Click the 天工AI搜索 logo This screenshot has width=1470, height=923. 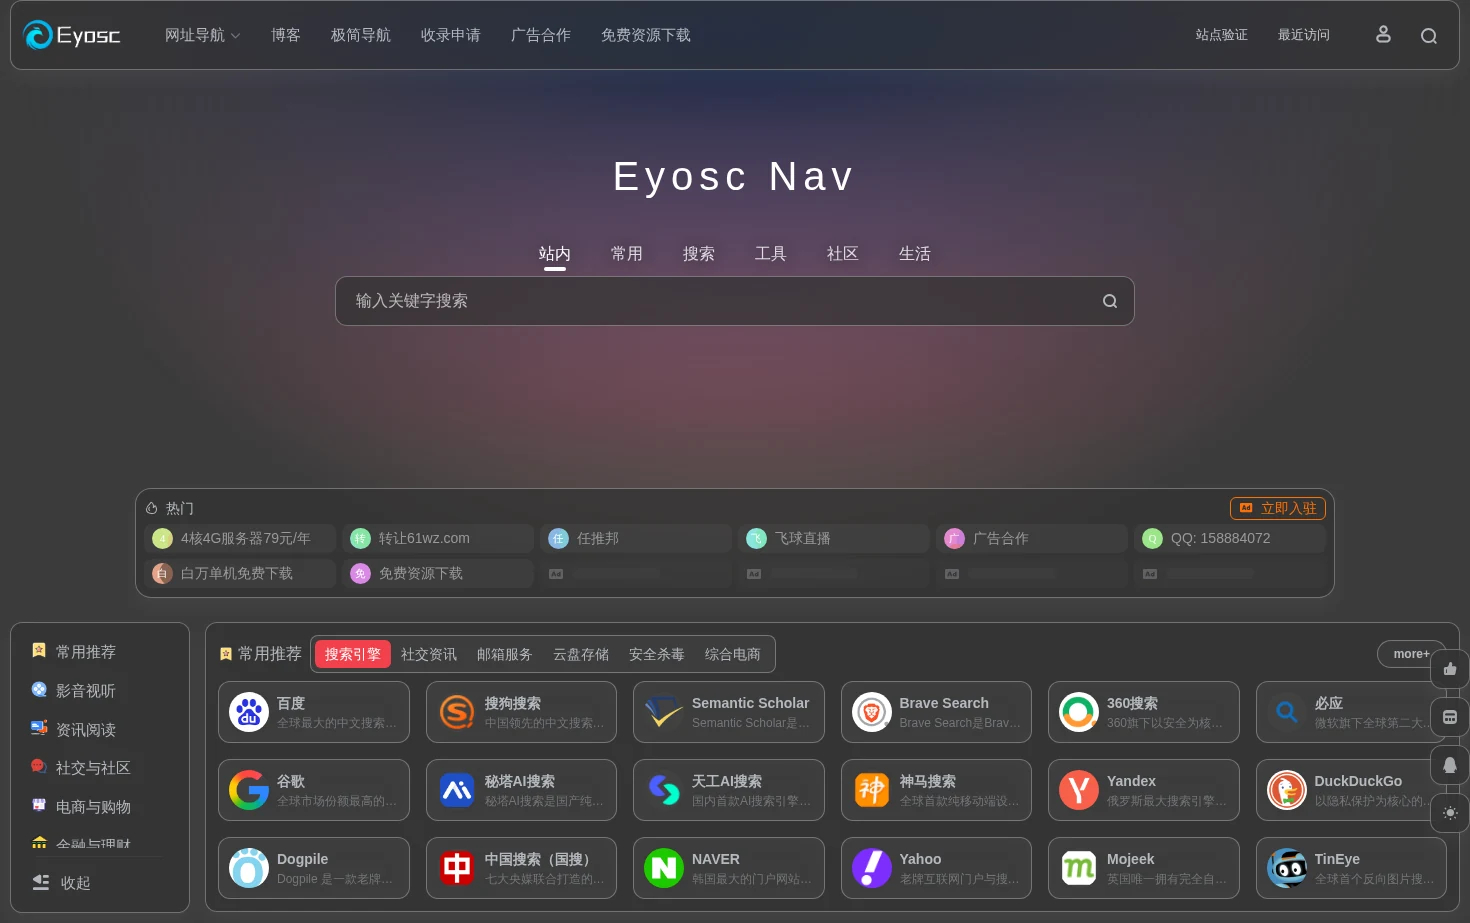pos(664,790)
